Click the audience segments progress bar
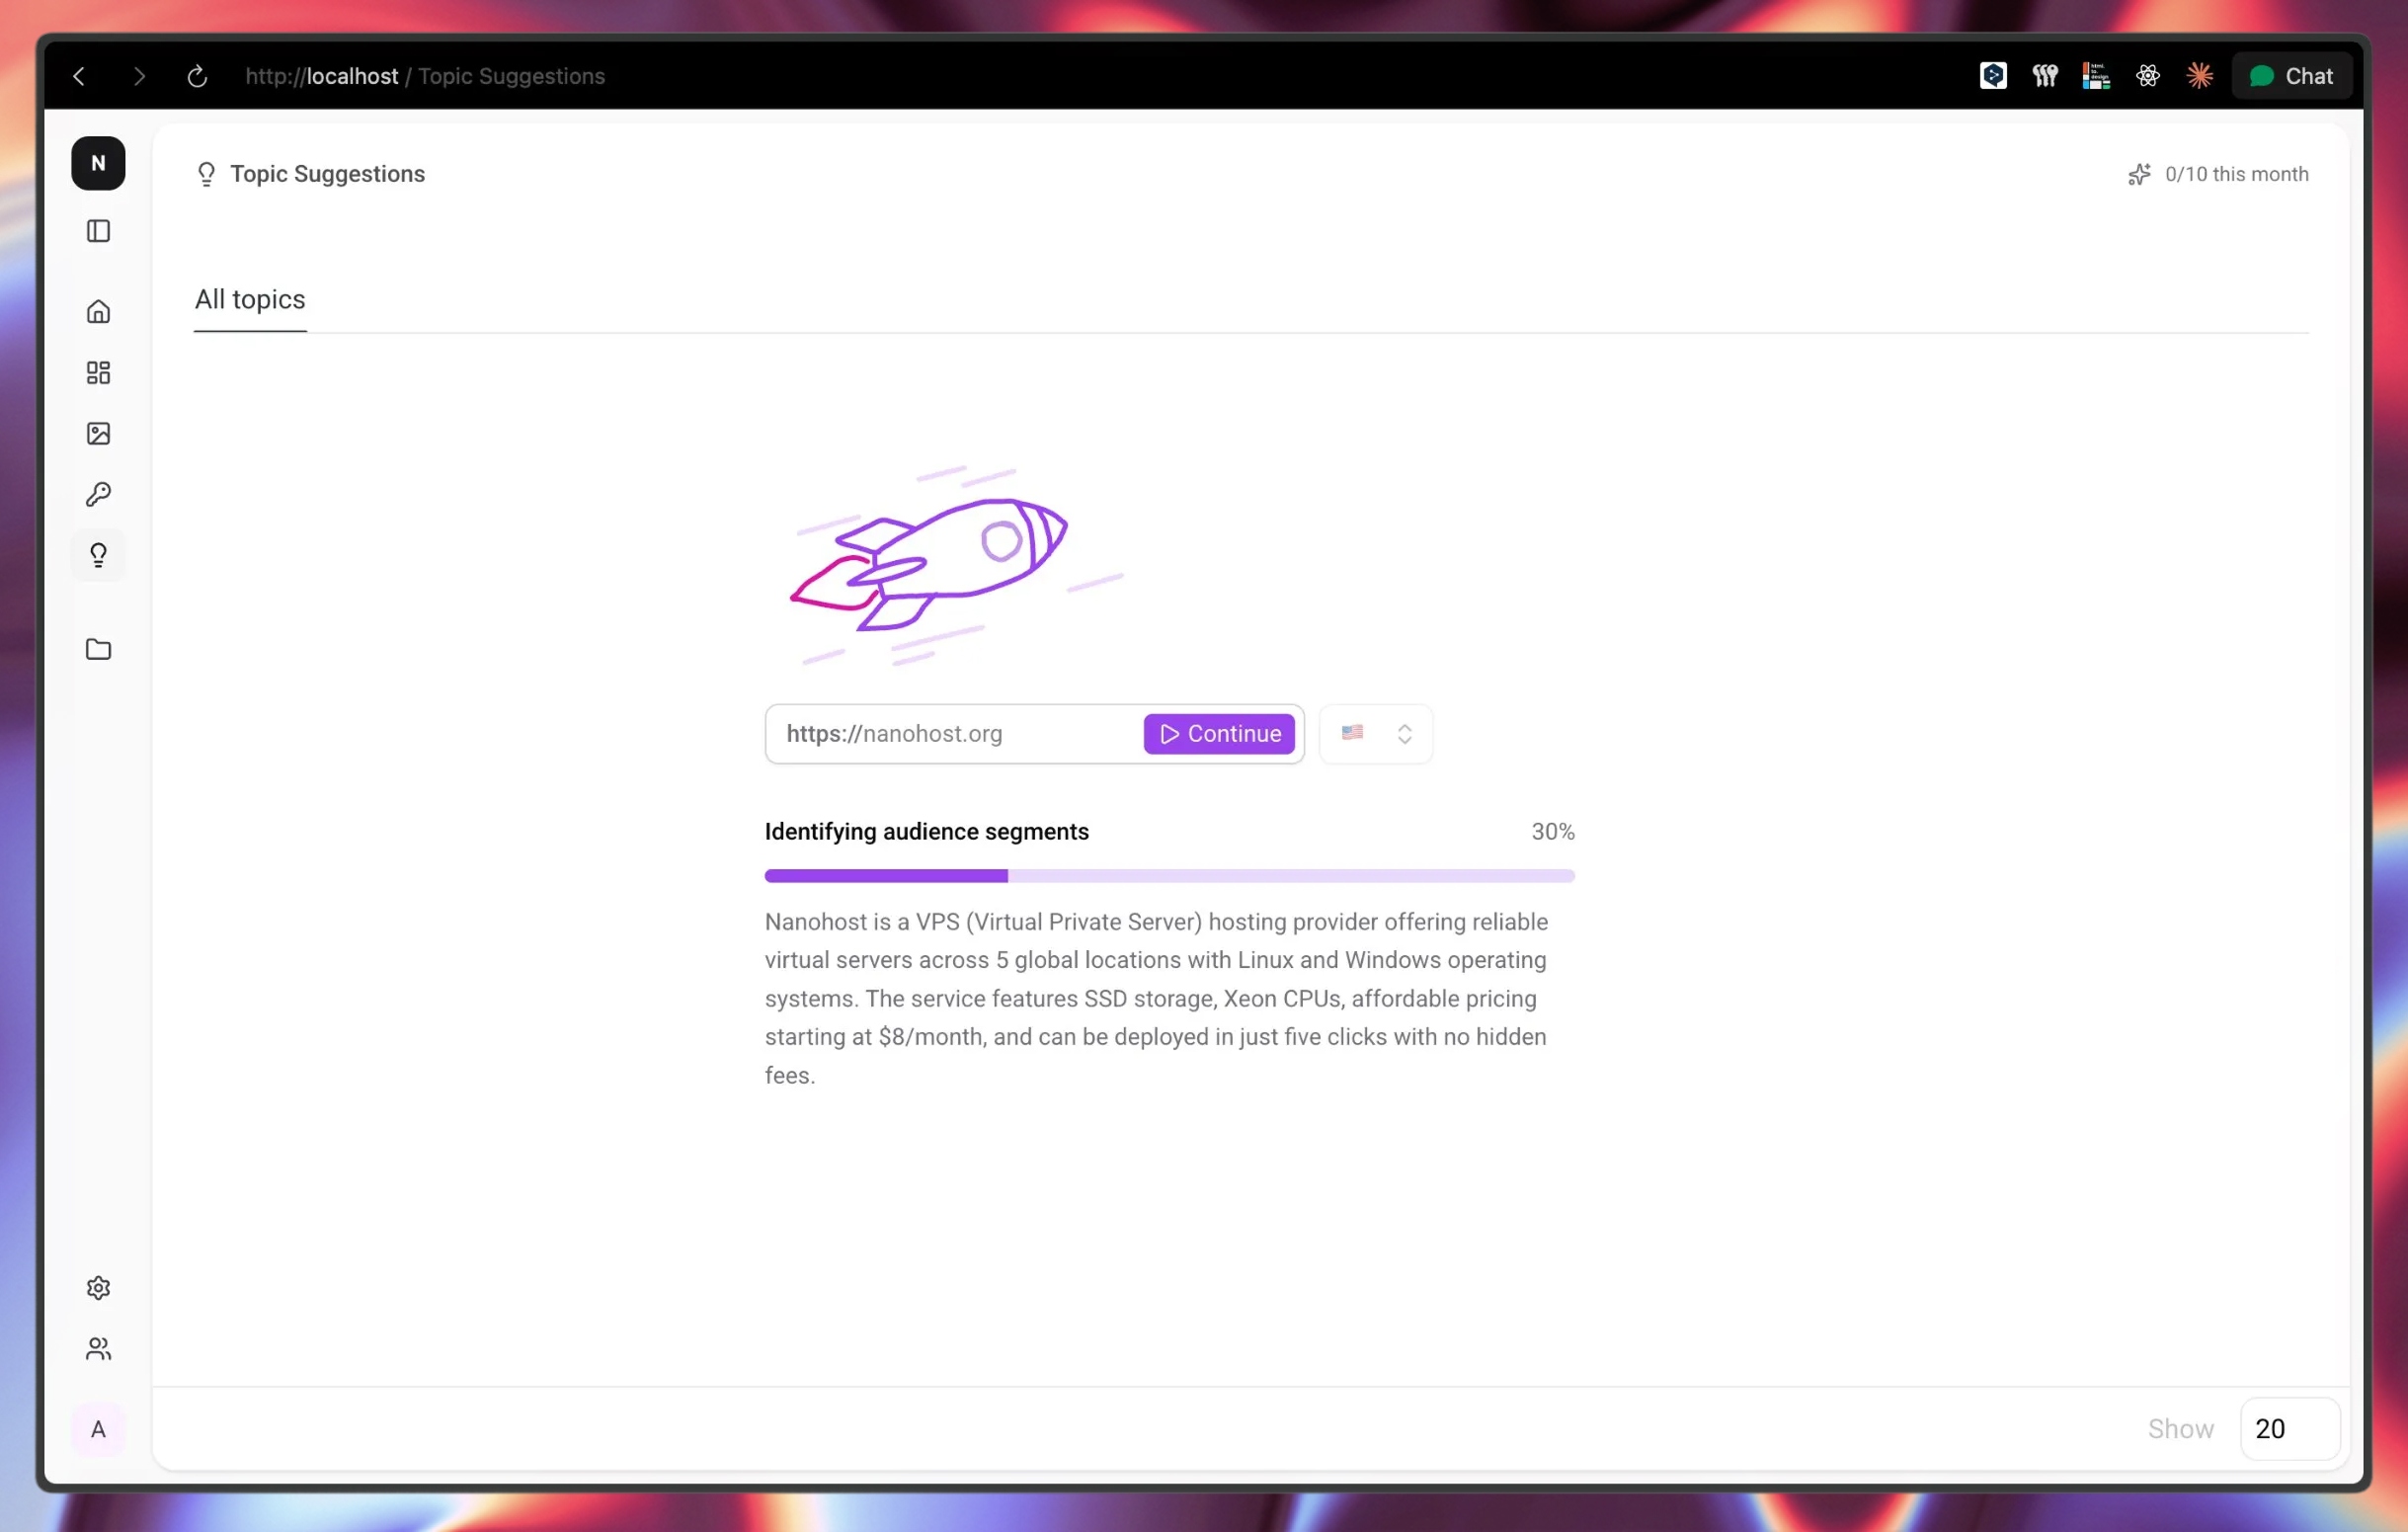Viewport: 2408px width, 1532px height. [x=1170, y=876]
